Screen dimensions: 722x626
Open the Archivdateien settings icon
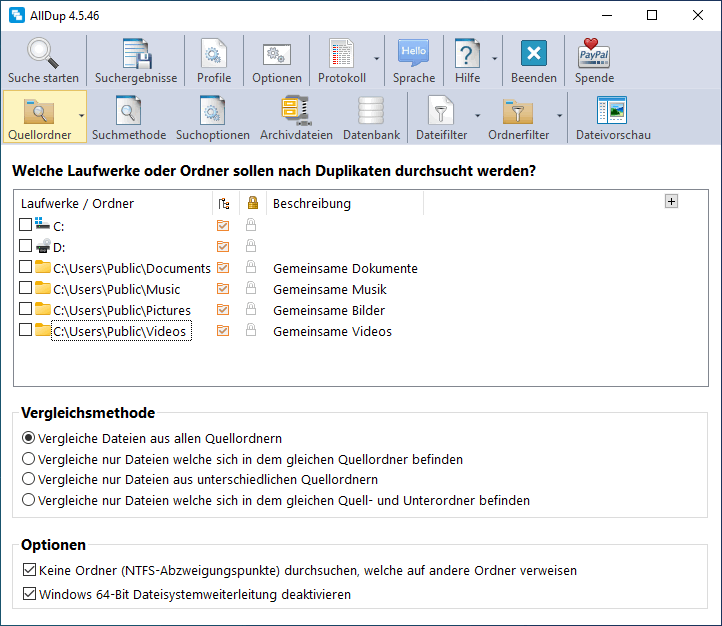click(296, 110)
